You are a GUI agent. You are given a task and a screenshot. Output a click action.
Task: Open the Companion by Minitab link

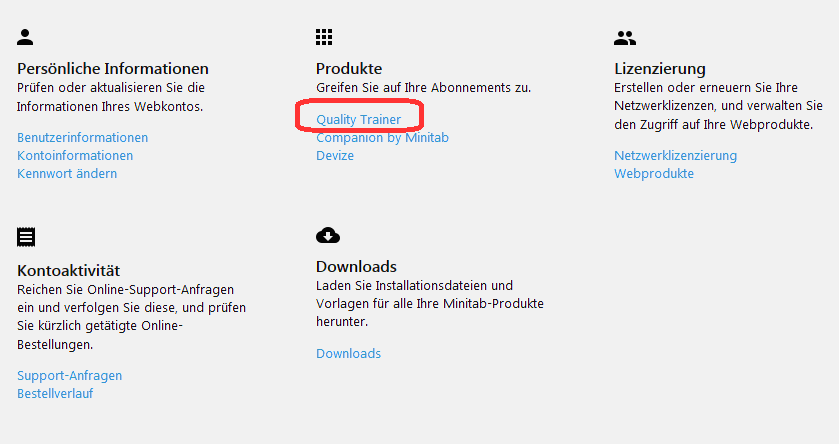tap(382, 137)
